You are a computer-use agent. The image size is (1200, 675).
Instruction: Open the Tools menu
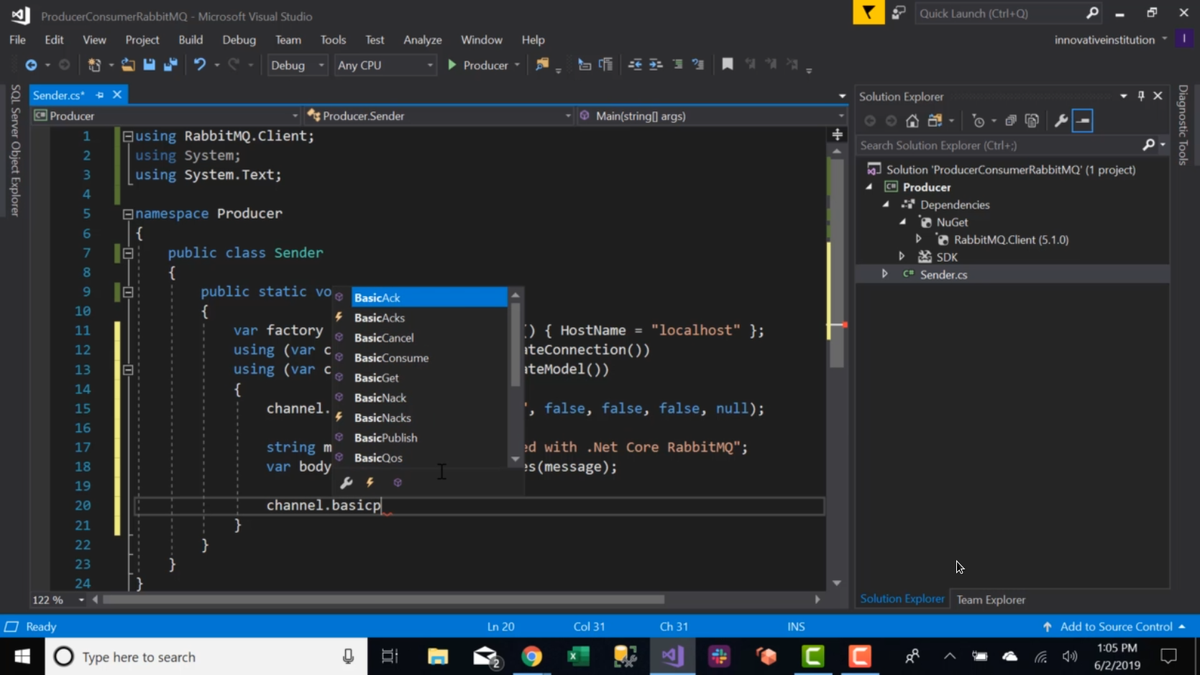333,40
